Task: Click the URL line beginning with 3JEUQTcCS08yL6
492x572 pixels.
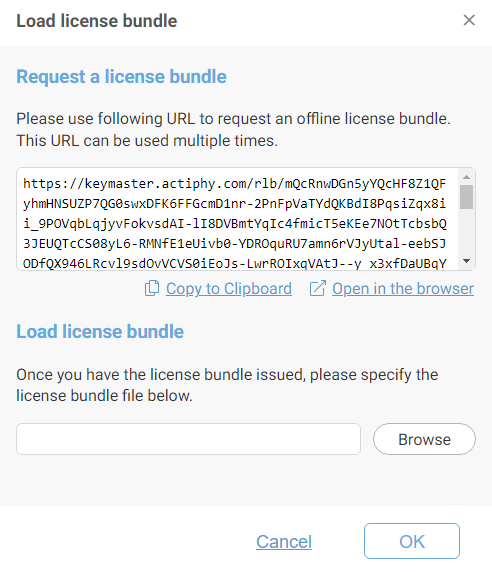Action: 235,243
